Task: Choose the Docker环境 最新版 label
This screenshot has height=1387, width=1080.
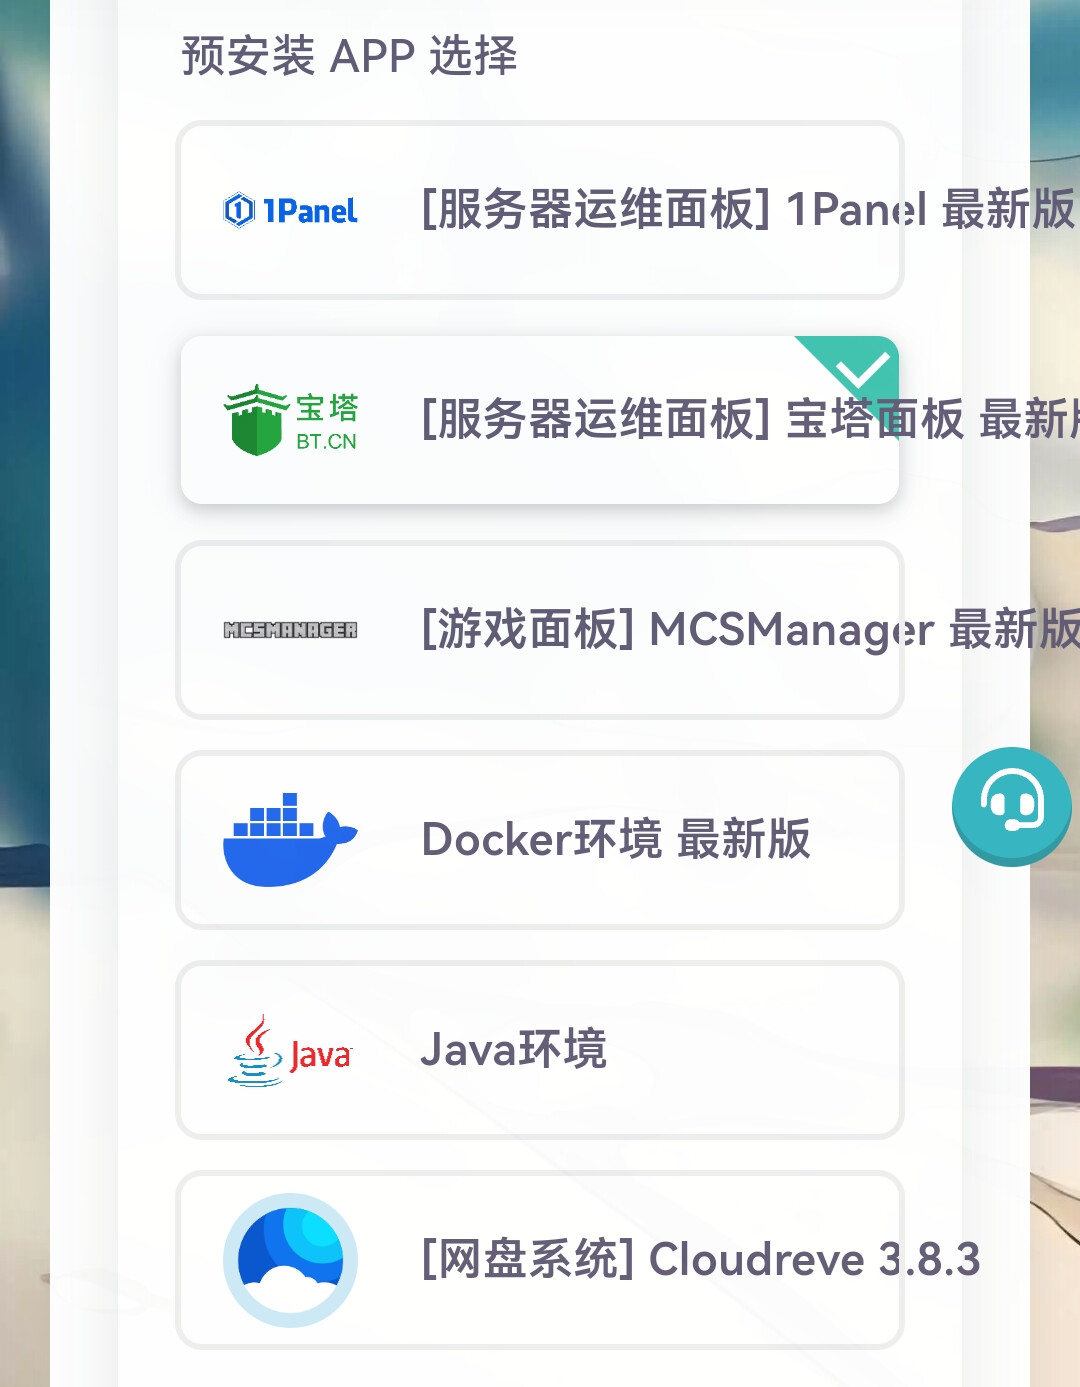Action: point(616,840)
